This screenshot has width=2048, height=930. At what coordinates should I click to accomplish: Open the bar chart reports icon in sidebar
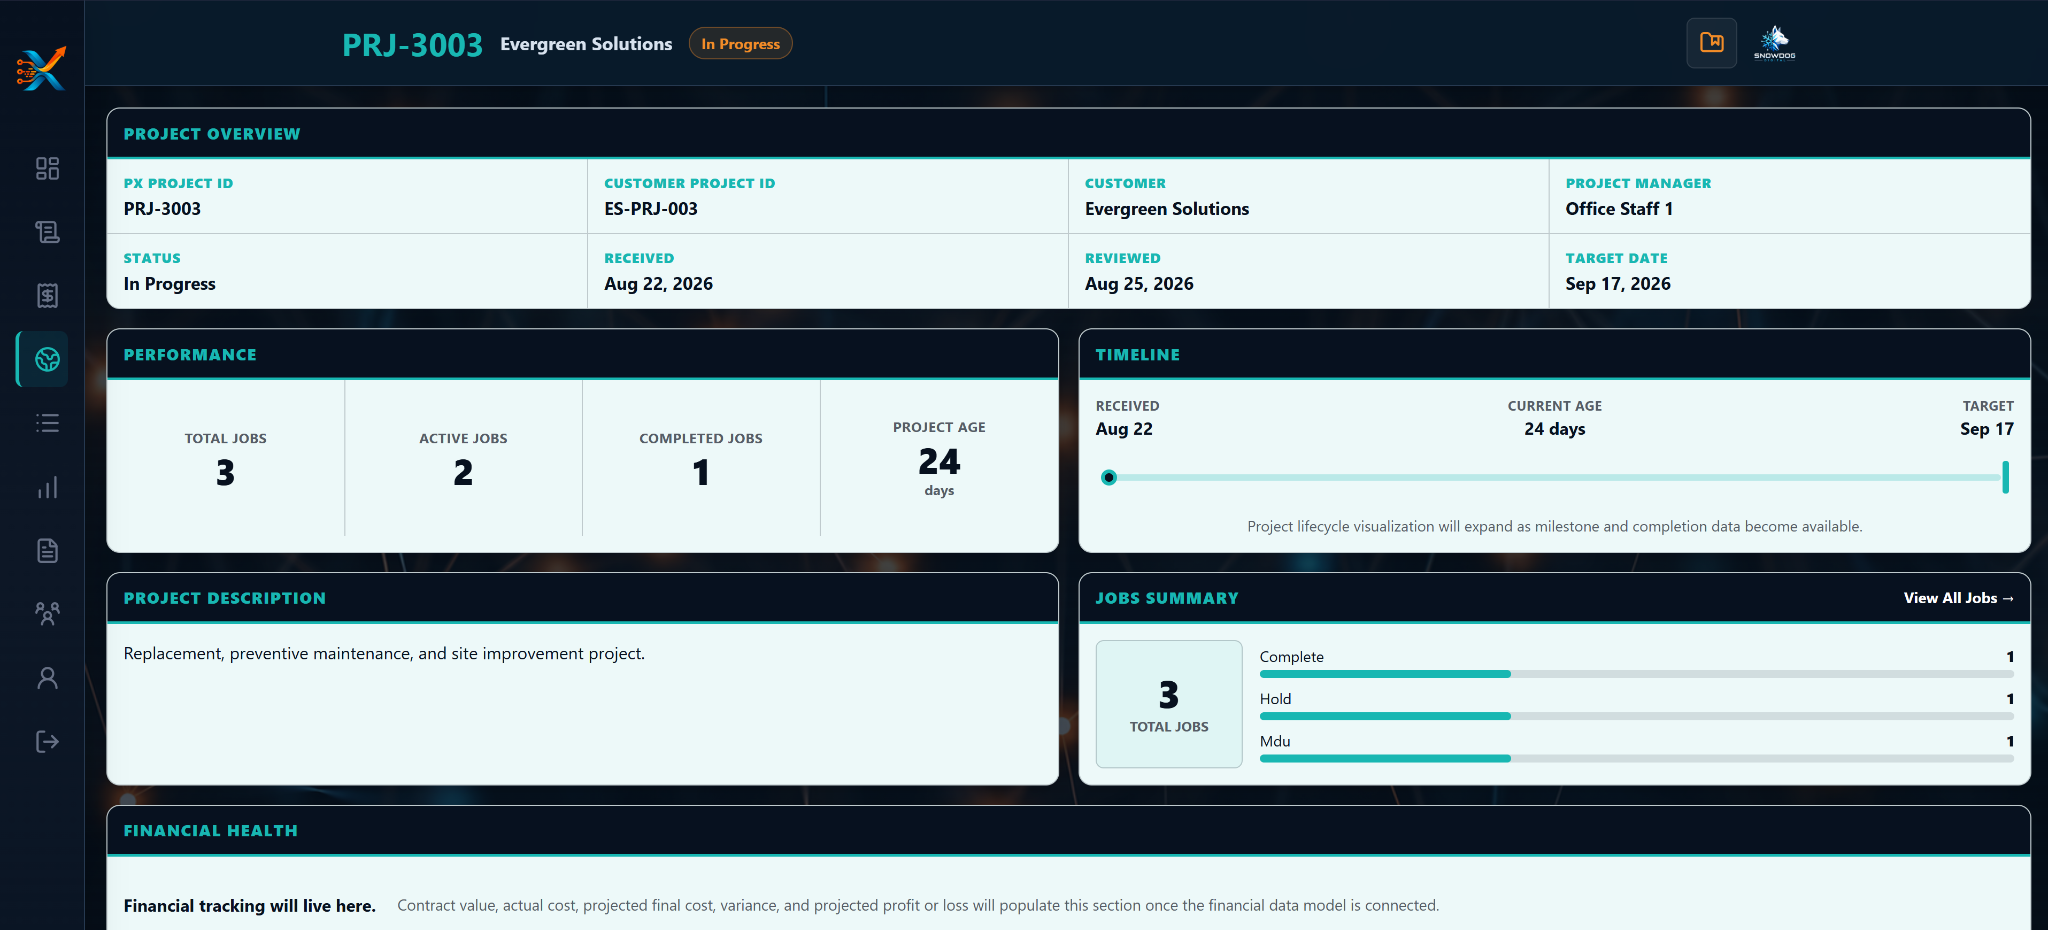click(47, 487)
